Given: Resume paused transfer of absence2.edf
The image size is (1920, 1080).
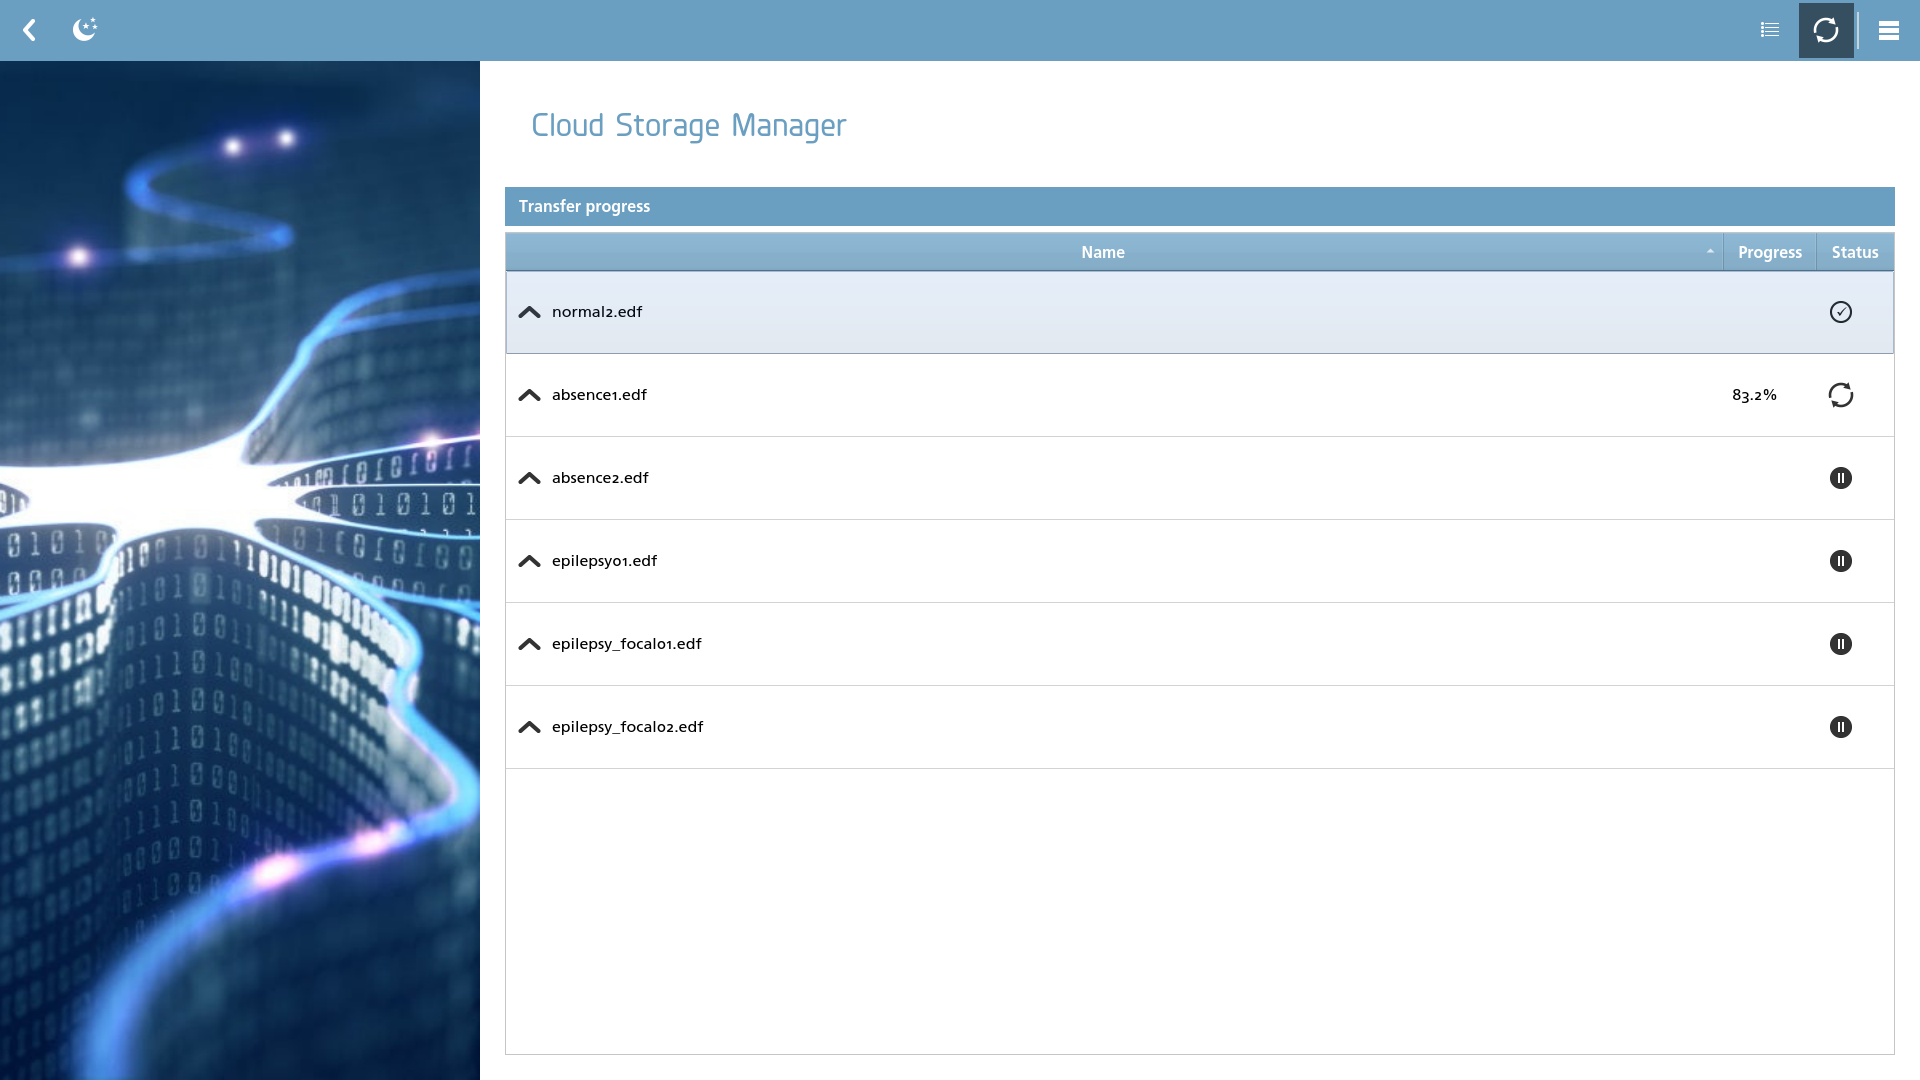Looking at the screenshot, I should pos(1841,478).
